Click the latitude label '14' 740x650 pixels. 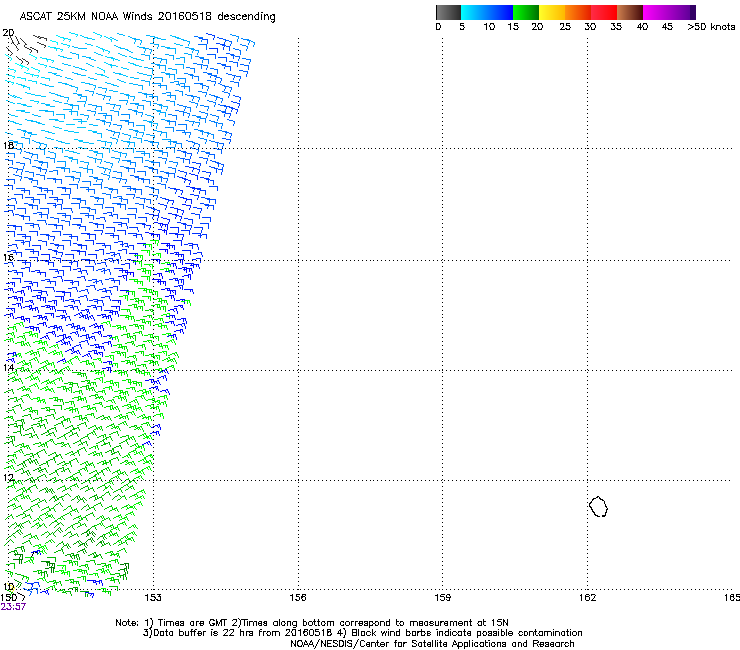point(8,367)
